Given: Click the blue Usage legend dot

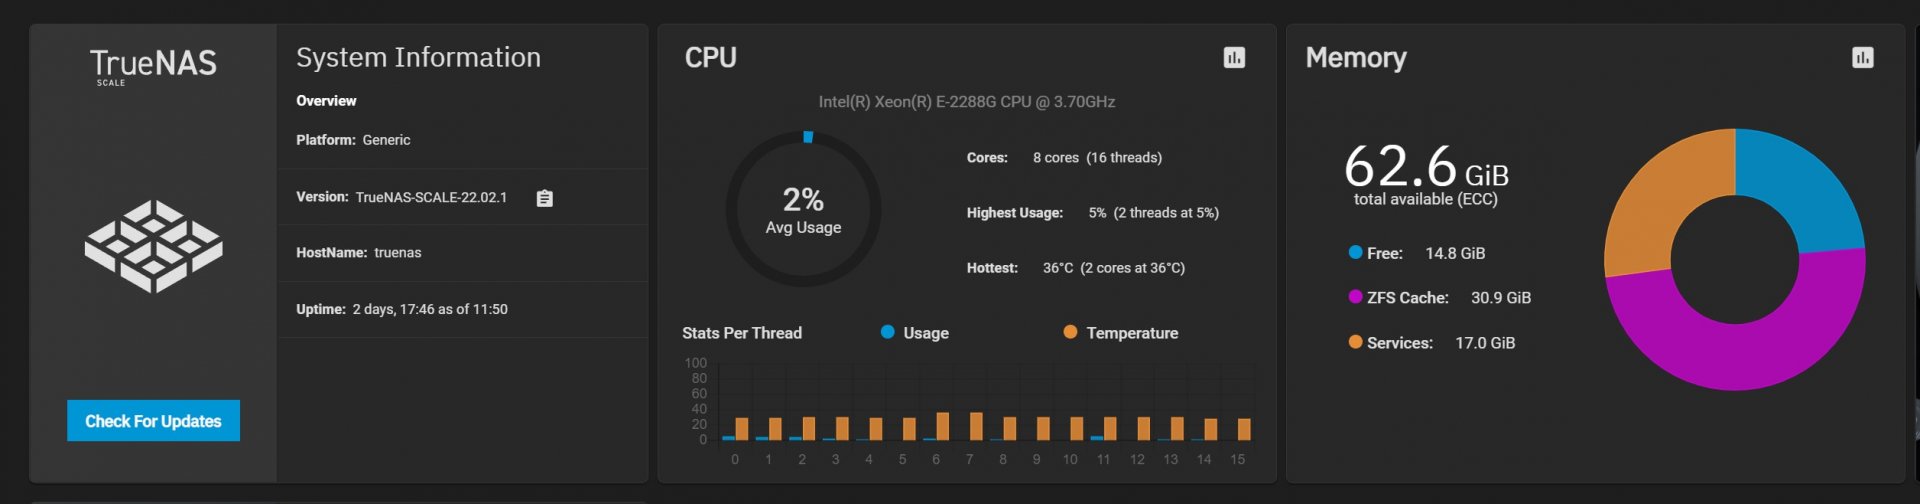Looking at the screenshot, I should (887, 332).
